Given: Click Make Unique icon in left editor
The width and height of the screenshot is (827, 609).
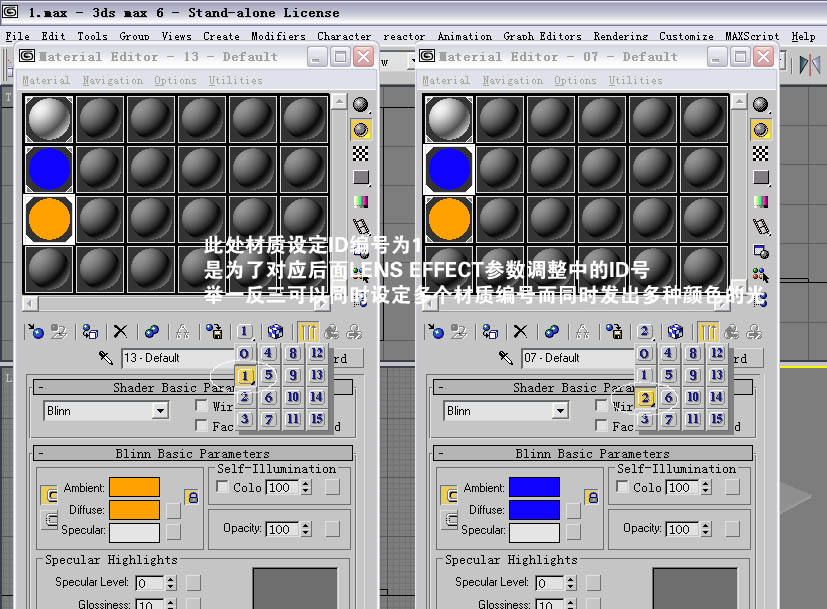Looking at the screenshot, I should pyautogui.click(x=182, y=332).
